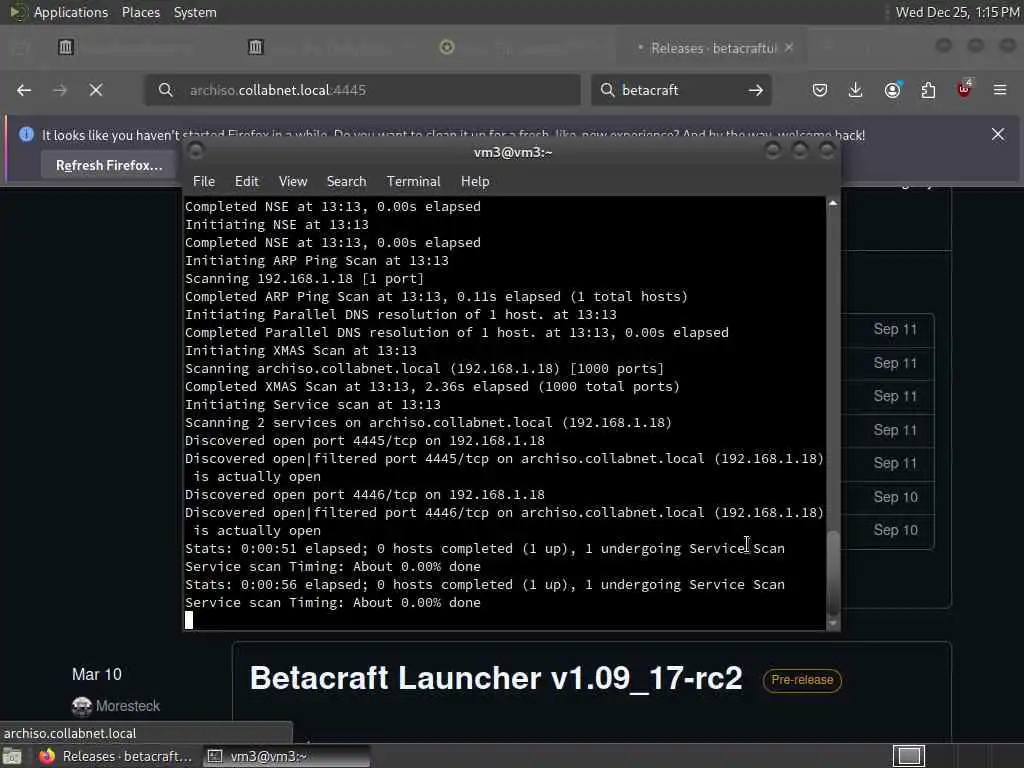Submit the betacraft search with the arrow
1024x768 pixels.
[x=756, y=90]
